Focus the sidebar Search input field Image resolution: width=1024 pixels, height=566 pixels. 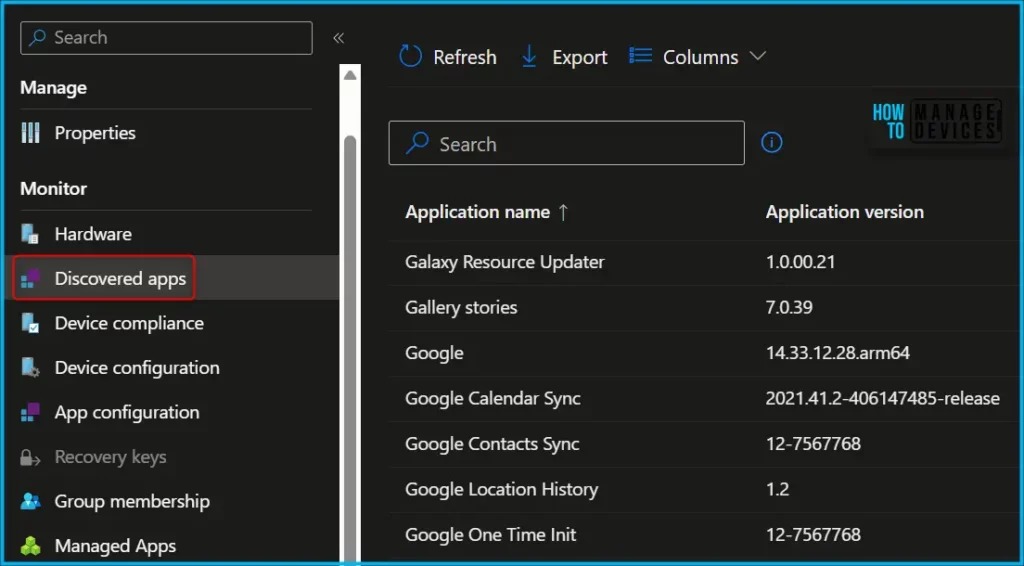(x=166, y=38)
